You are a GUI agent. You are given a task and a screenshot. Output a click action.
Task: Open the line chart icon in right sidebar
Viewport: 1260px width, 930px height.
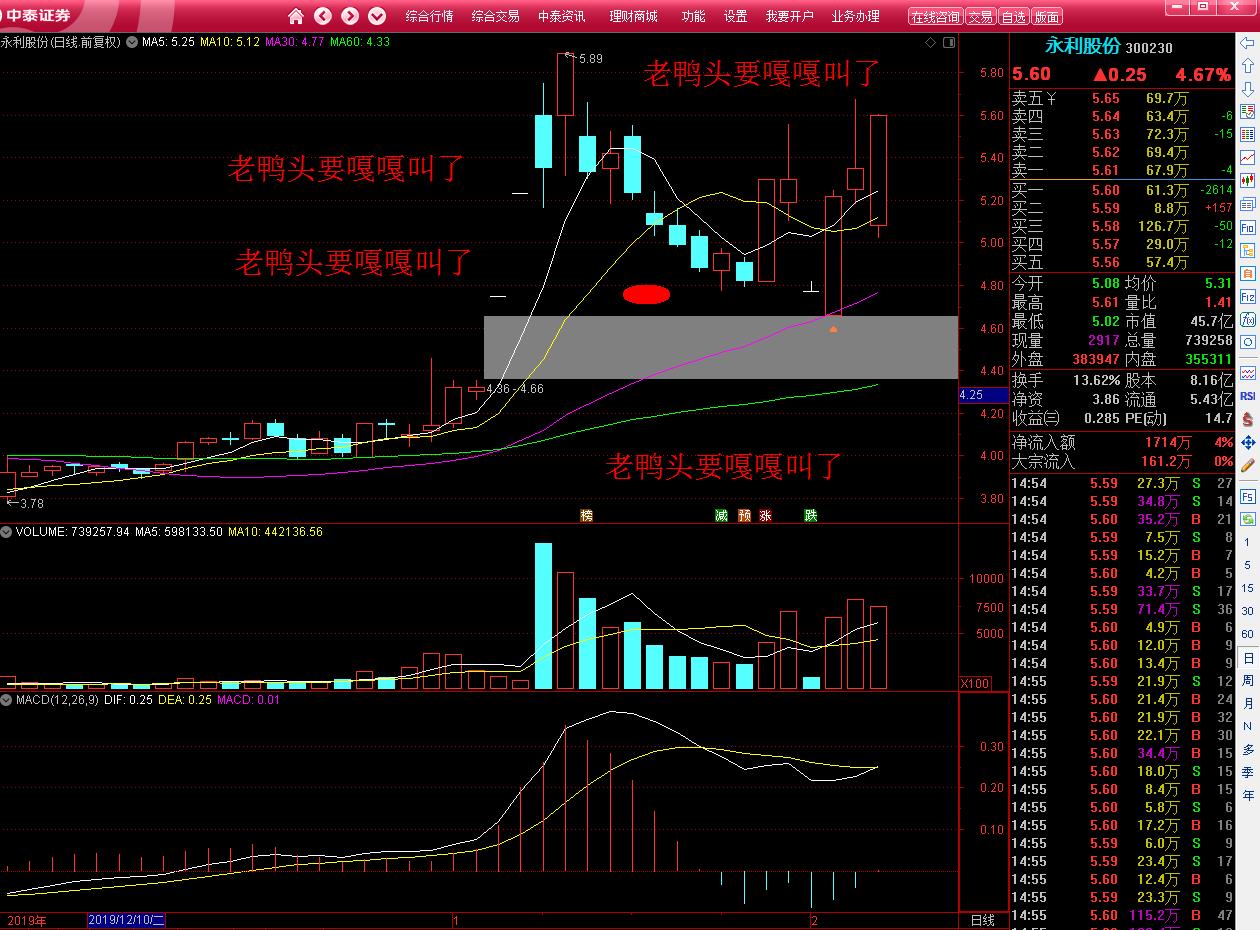[x=1248, y=158]
